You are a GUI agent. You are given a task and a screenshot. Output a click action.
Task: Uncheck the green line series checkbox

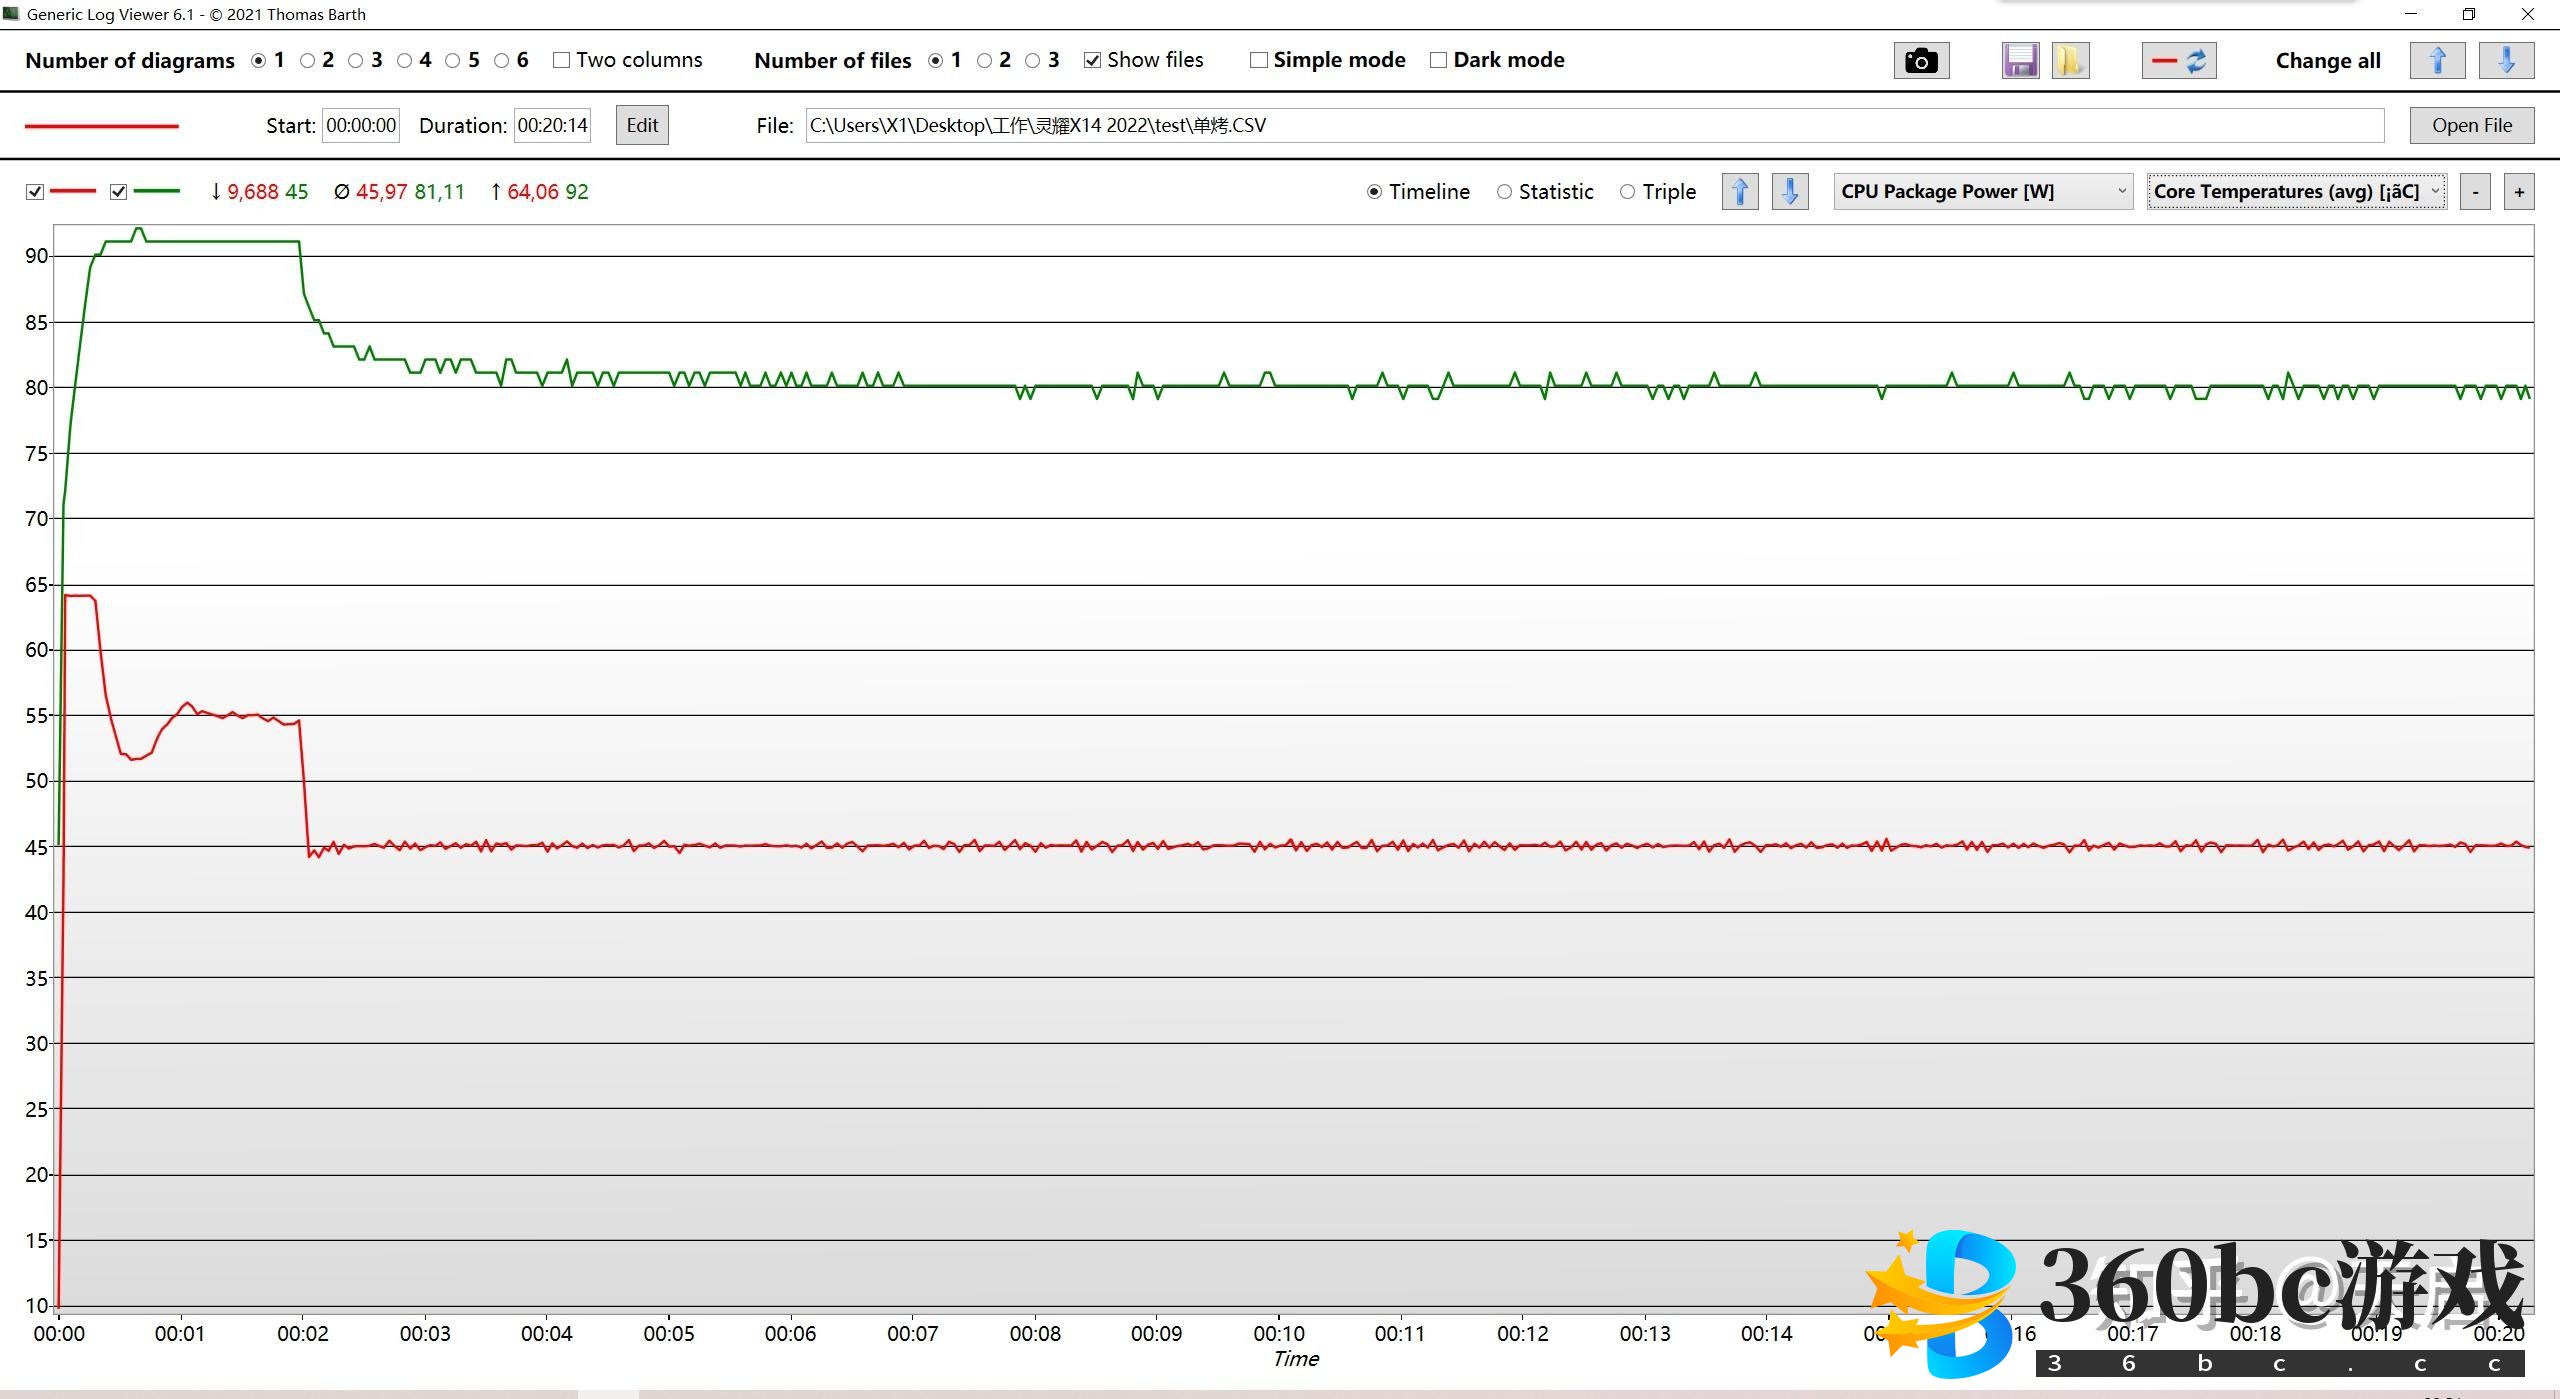119,192
